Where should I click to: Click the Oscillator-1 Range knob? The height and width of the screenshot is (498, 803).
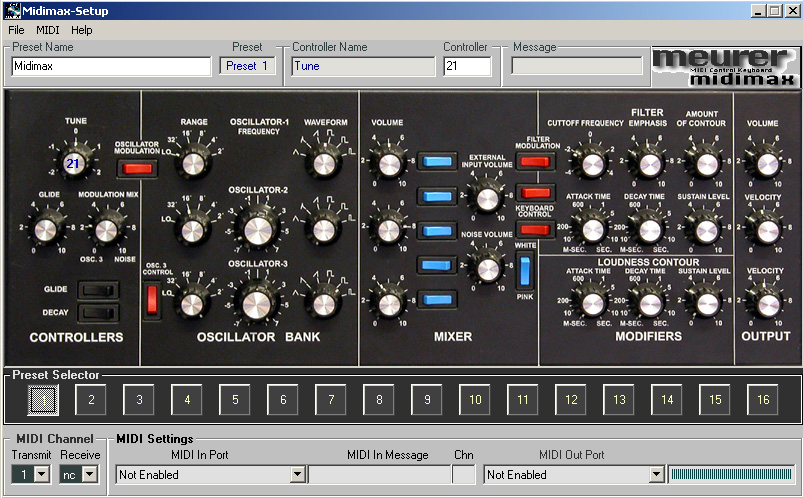point(193,164)
